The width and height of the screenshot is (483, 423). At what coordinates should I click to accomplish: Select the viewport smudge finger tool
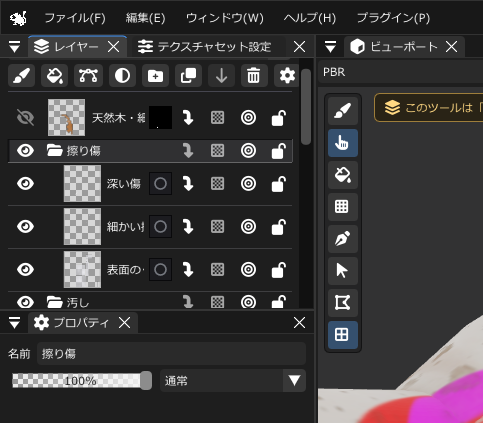pos(343,143)
